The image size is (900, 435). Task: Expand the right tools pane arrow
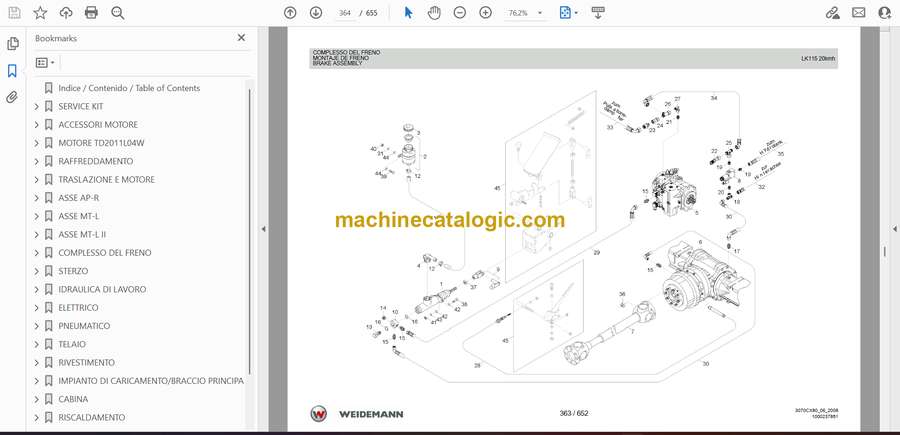(894, 229)
